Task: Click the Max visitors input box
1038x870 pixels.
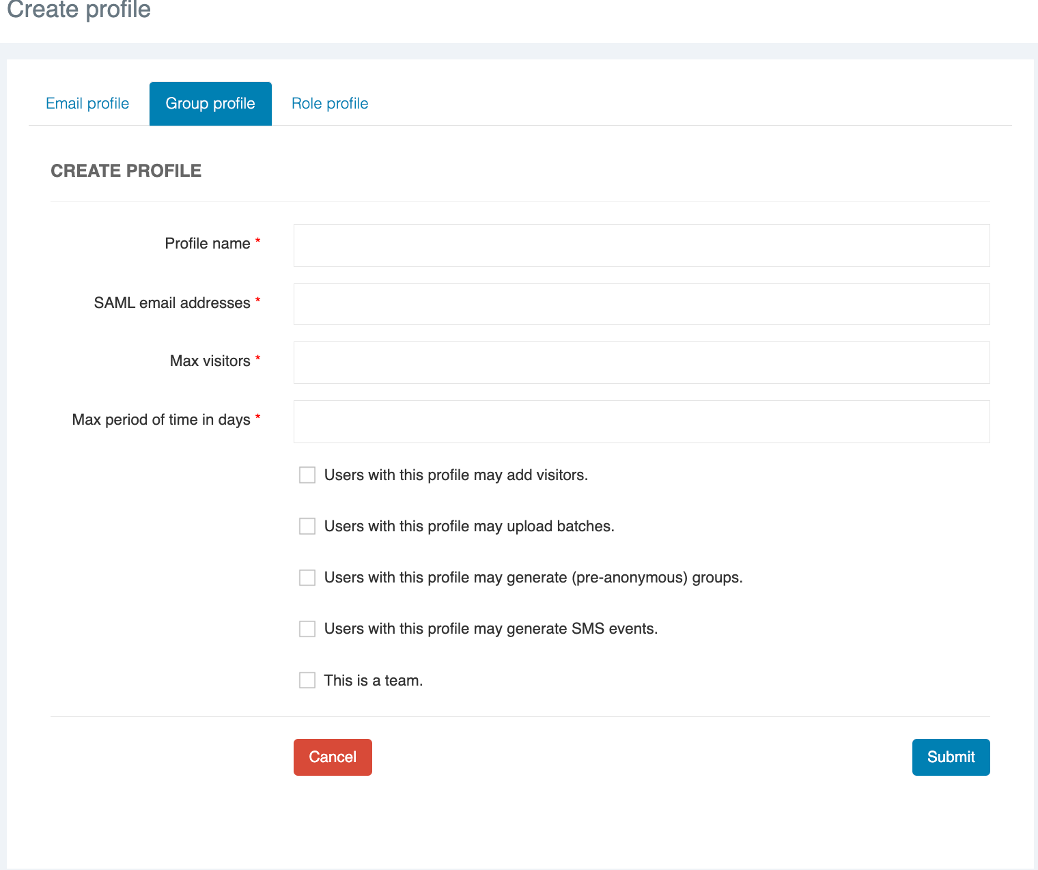Action: [x=641, y=362]
